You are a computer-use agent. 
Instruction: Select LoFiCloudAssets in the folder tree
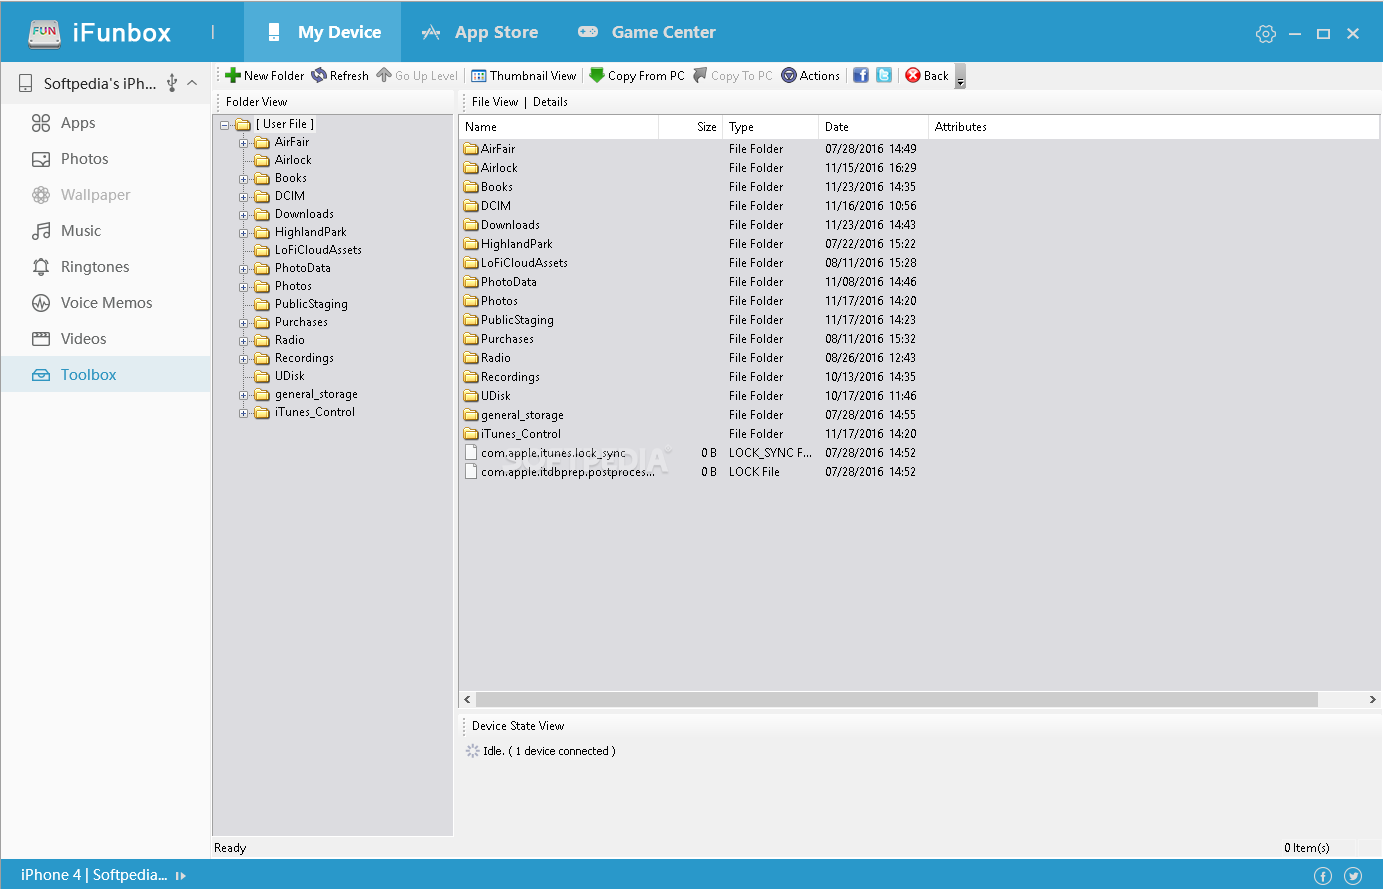318,250
